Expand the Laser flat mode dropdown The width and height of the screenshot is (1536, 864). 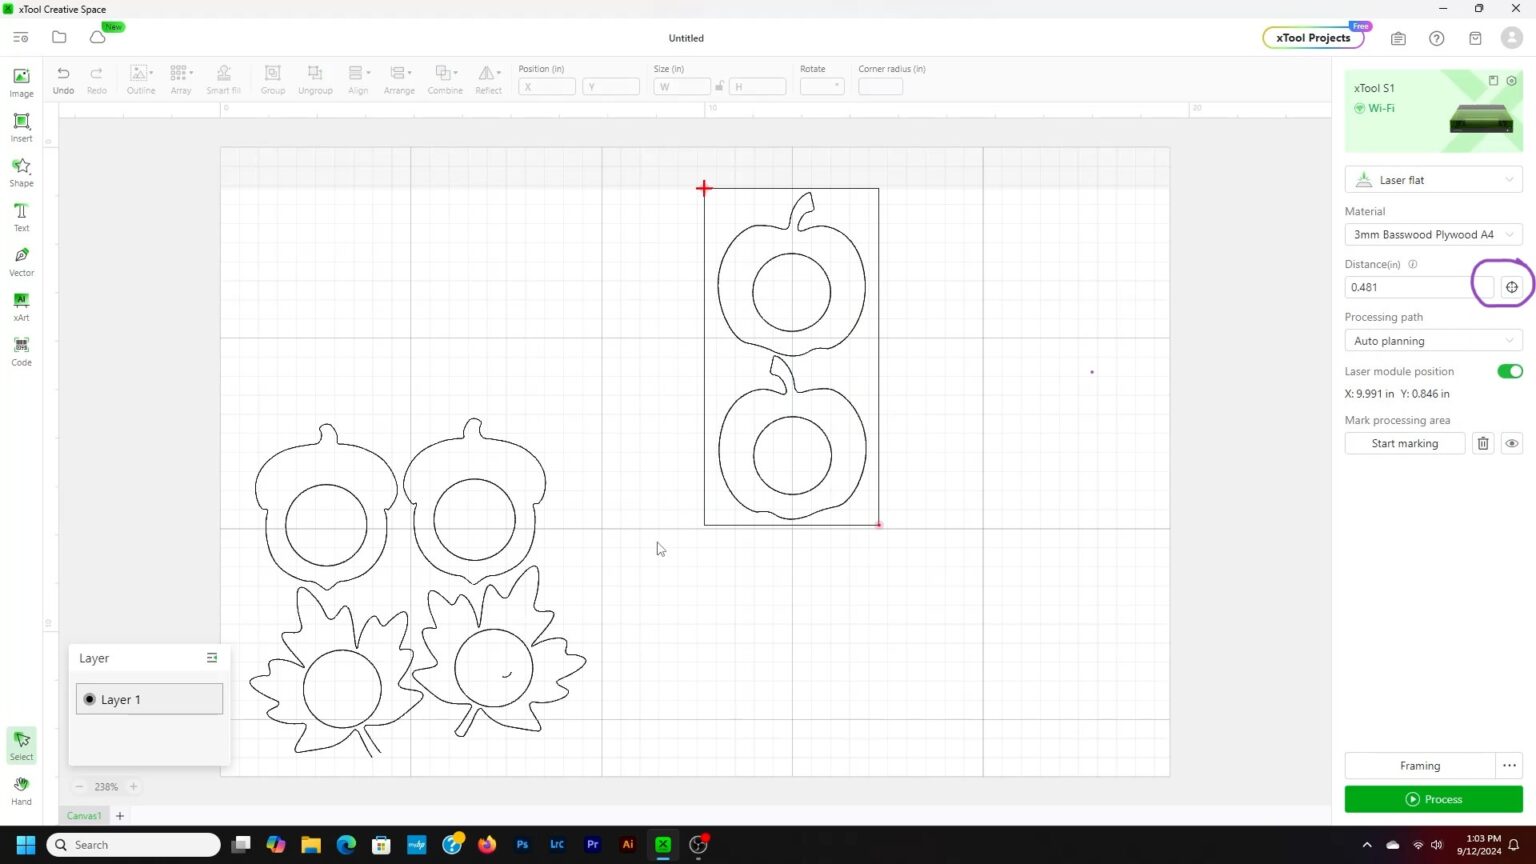click(x=1433, y=180)
